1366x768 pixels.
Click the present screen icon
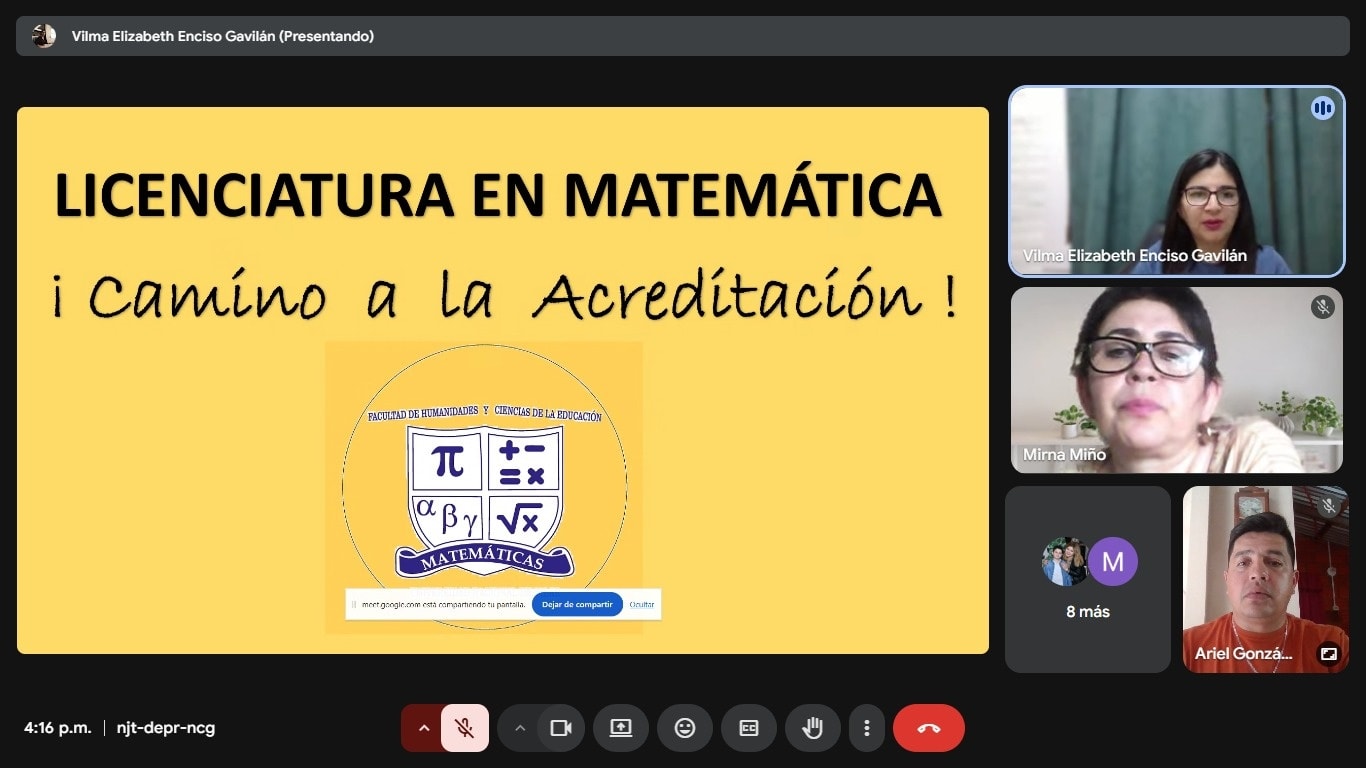click(621, 728)
